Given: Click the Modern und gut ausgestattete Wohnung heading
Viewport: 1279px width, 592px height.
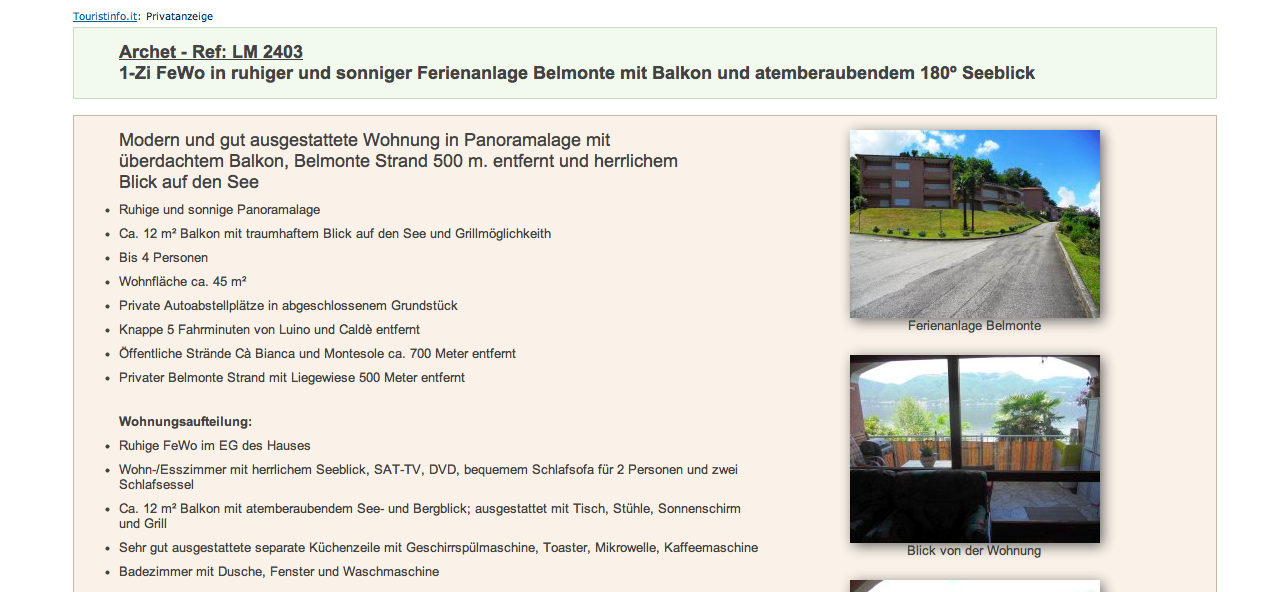Looking at the screenshot, I should (398, 161).
